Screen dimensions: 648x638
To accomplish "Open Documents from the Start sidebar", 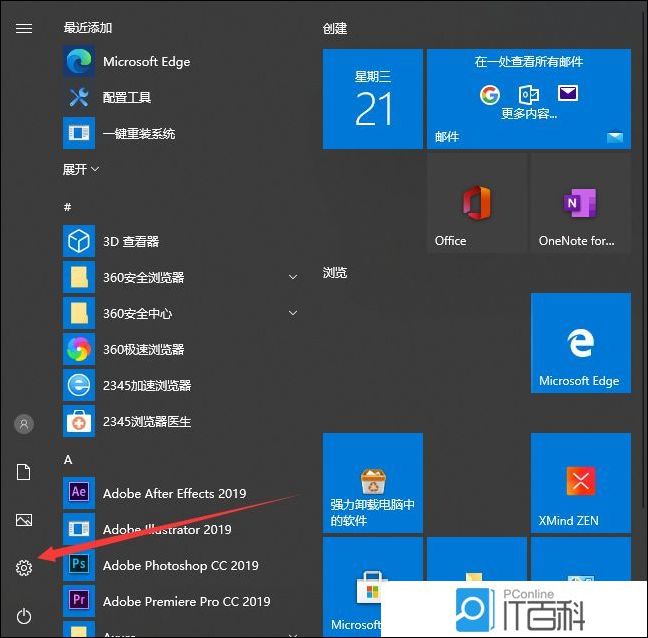I will 24,472.
